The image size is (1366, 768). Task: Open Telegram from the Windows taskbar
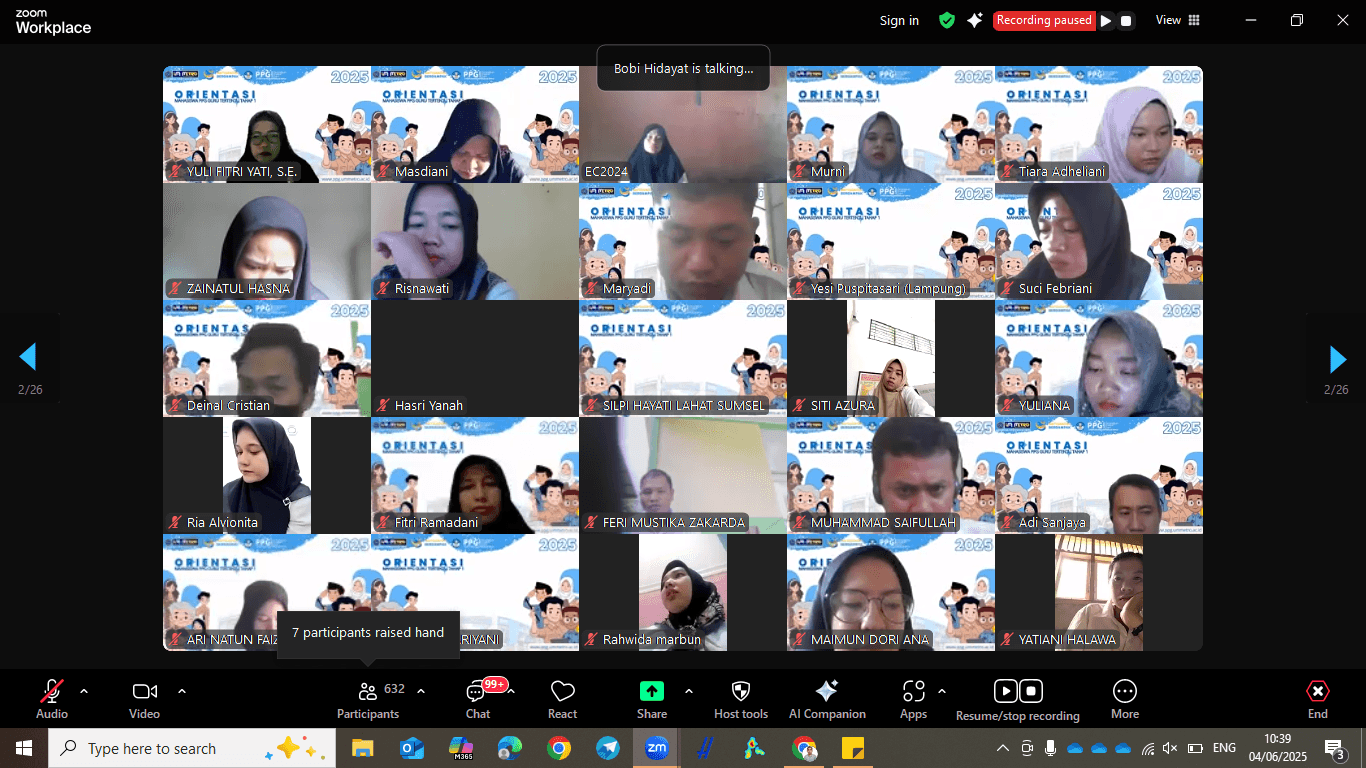(x=607, y=748)
